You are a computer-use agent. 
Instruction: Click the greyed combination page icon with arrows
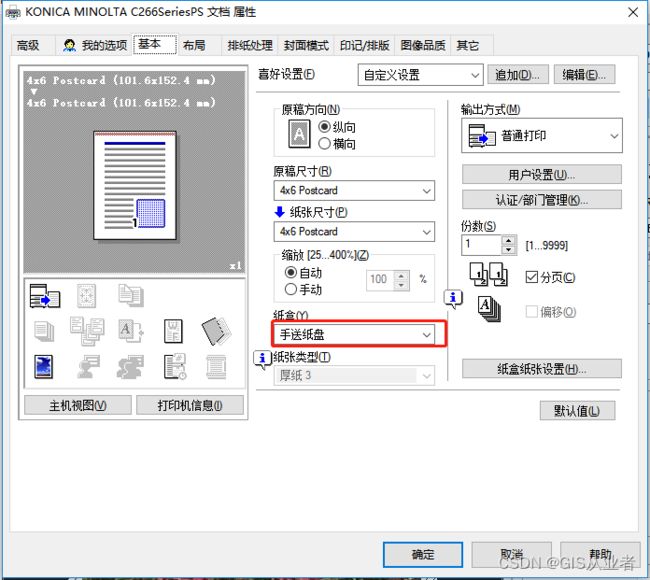pos(87,296)
